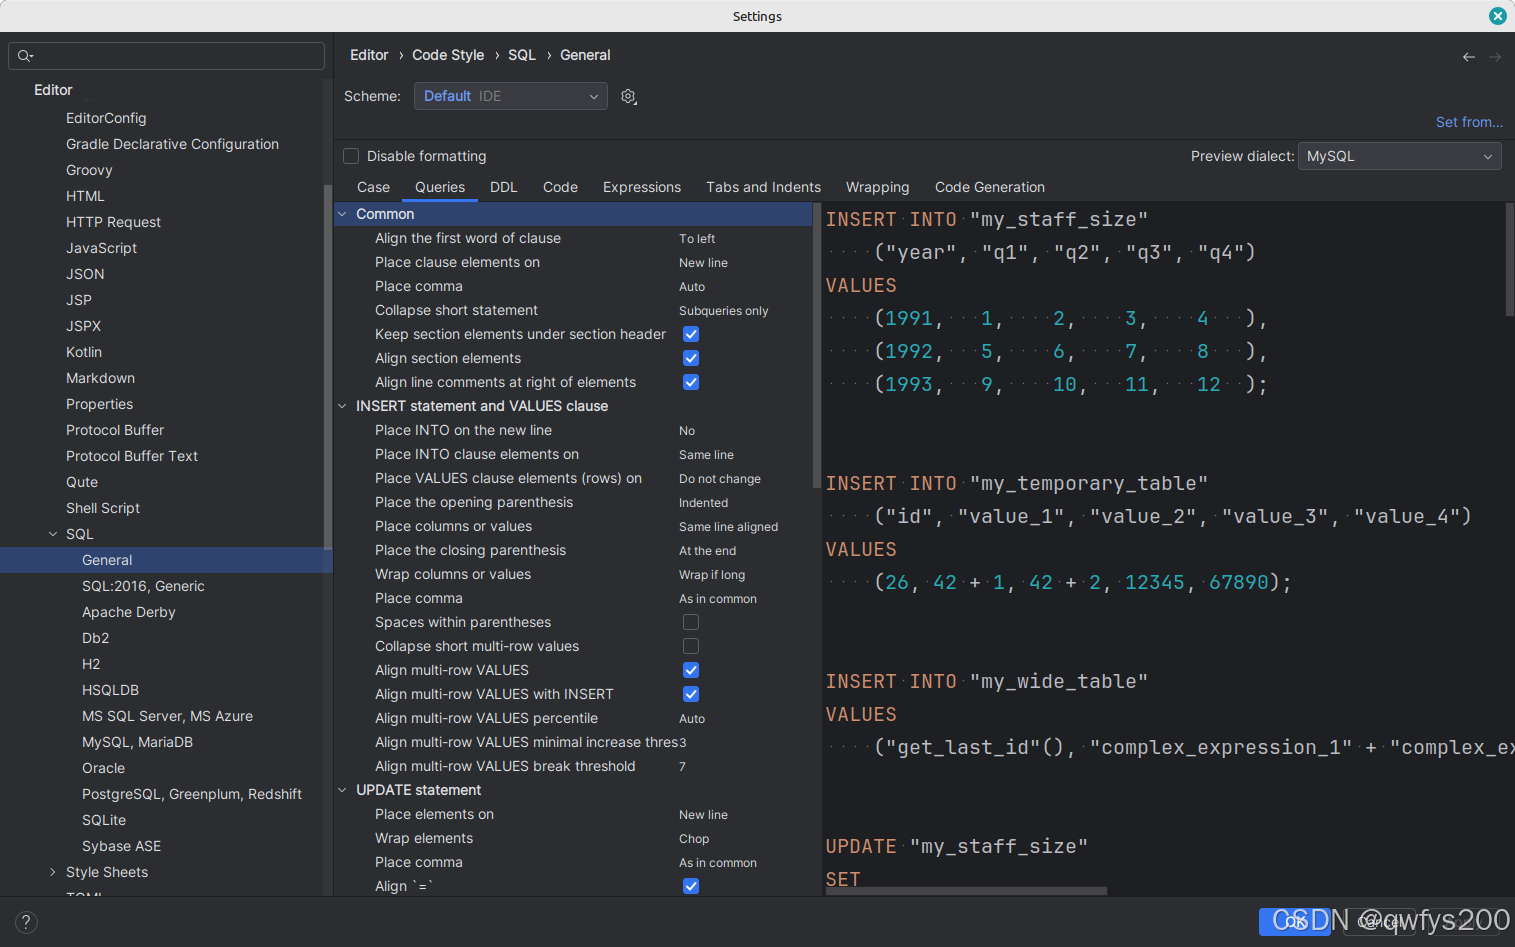Collapse the UPDATE statement section
The height and width of the screenshot is (947, 1515).
(x=342, y=790)
